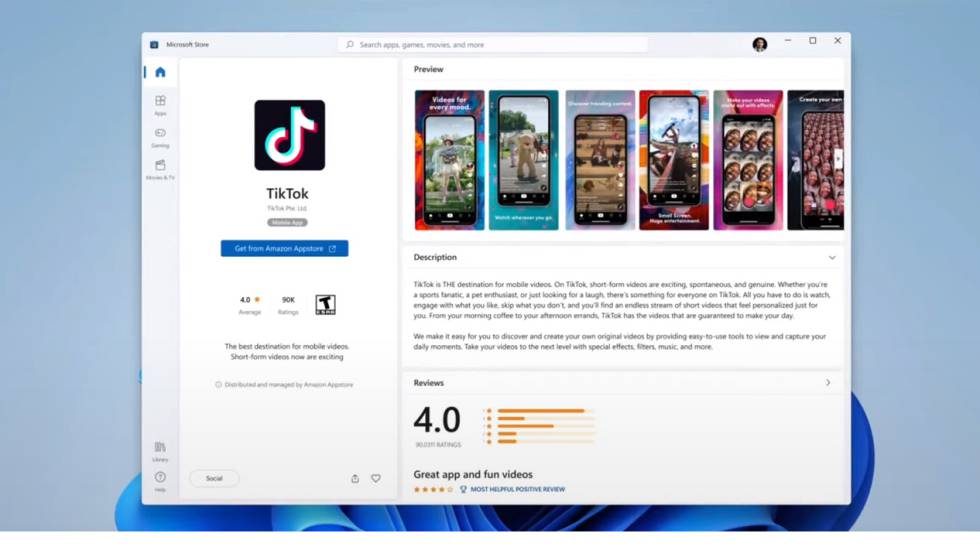980x557 pixels.
Task: Click the TikTok app logo
Action: (x=289, y=135)
